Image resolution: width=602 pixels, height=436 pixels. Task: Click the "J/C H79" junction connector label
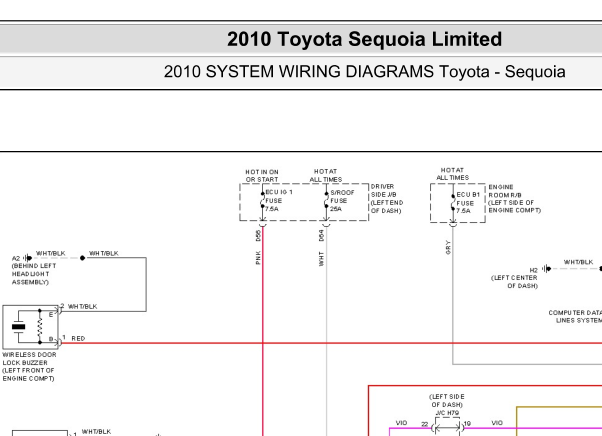448,413
